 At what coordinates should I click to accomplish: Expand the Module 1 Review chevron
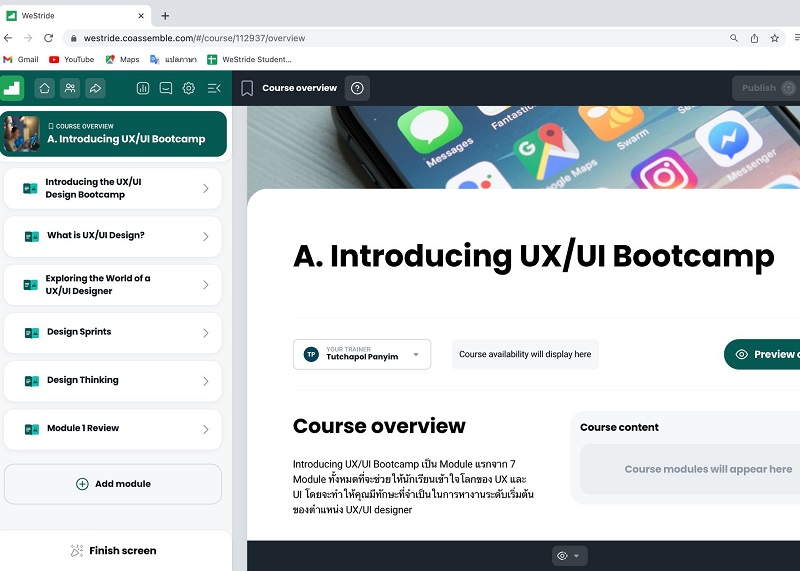pyautogui.click(x=206, y=429)
